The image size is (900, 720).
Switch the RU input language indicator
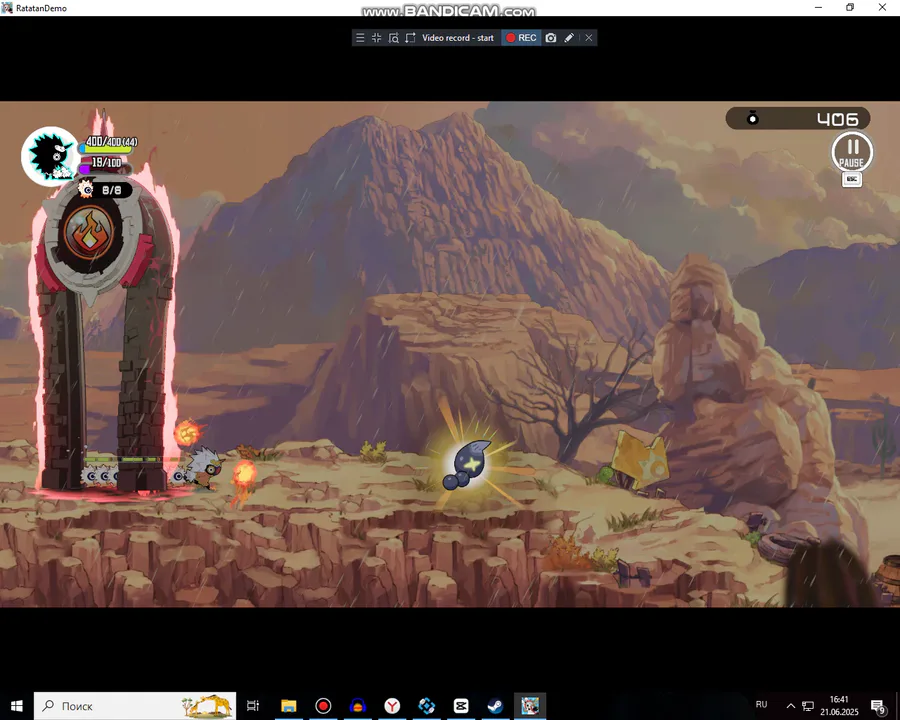click(x=761, y=704)
